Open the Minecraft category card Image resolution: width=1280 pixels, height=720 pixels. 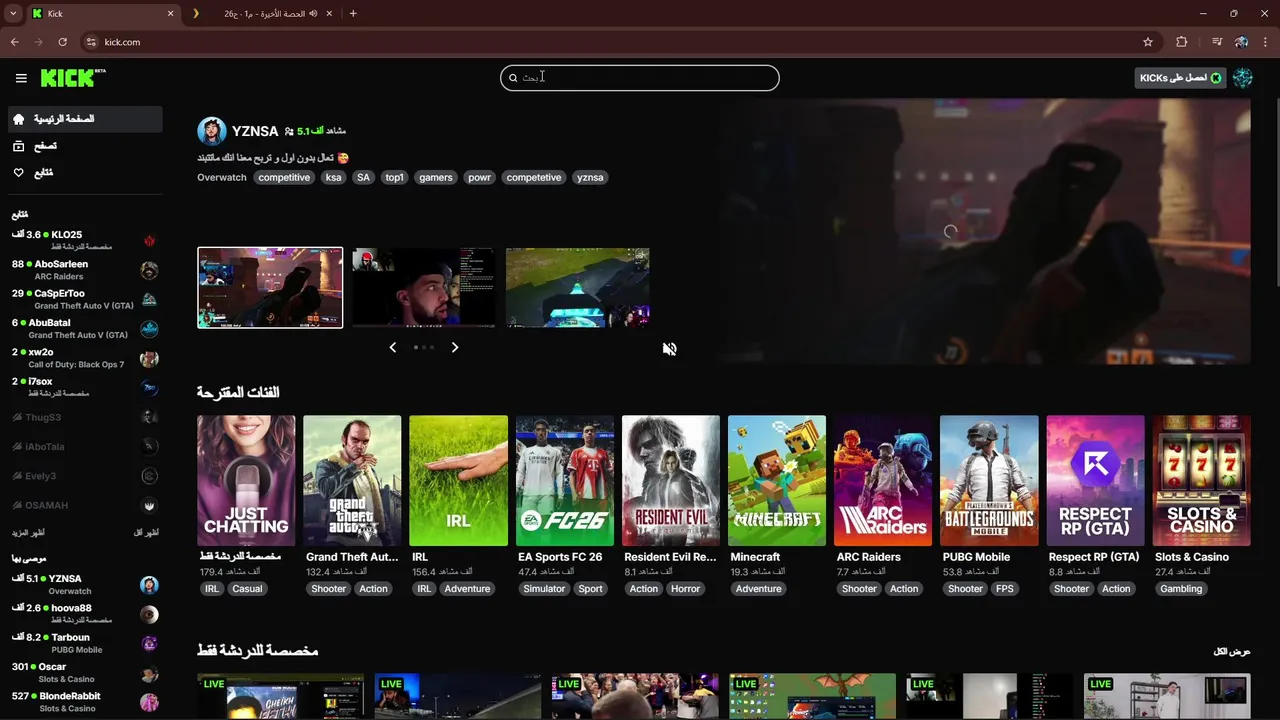[x=777, y=481]
